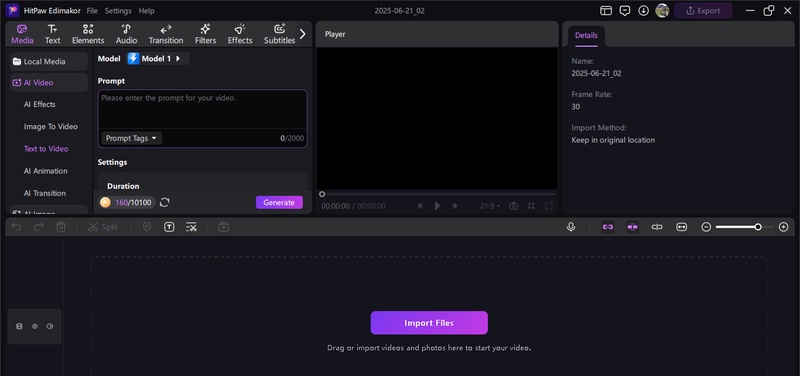Open the layout switcher icon

[606, 11]
